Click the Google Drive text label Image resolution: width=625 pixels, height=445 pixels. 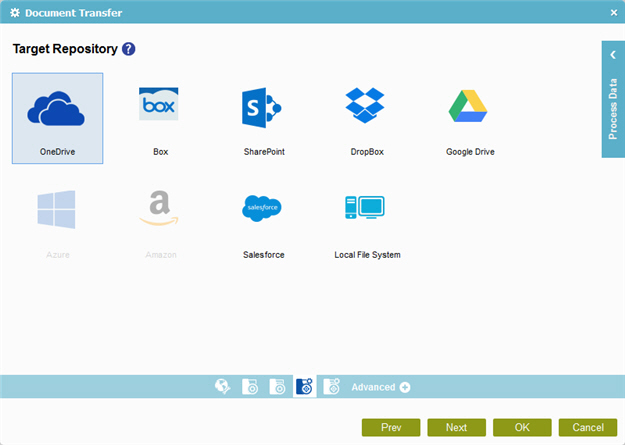pos(470,152)
